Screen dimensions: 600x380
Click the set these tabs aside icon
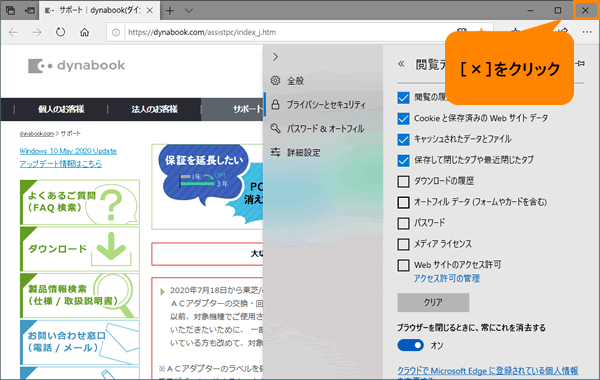point(30,10)
